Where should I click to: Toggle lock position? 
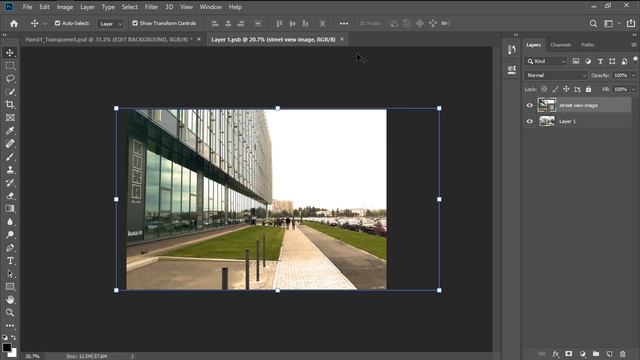click(x=566, y=89)
